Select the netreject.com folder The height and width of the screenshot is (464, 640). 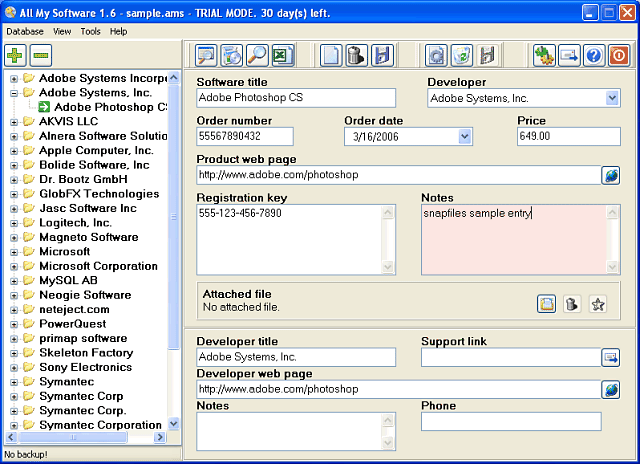[x=74, y=310]
